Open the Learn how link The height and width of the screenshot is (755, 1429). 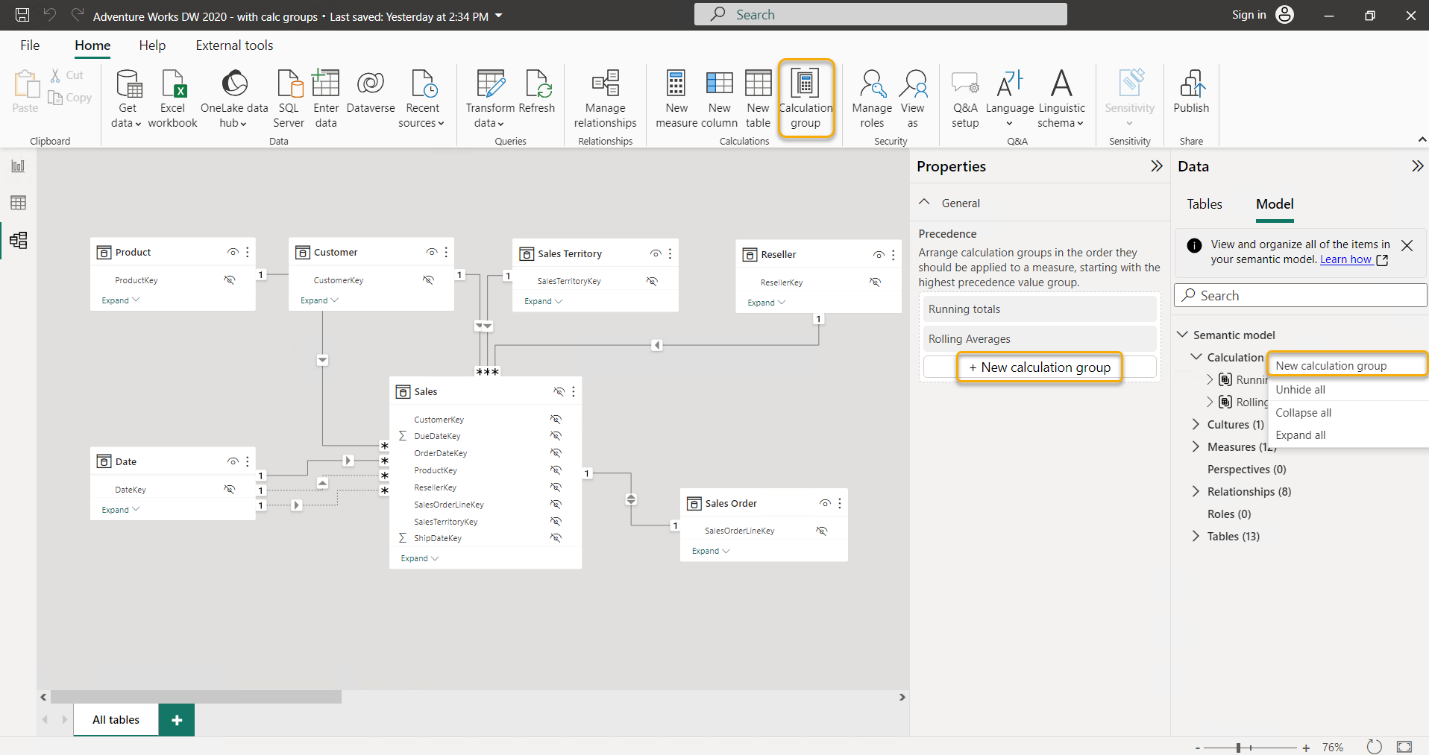coord(1345,259)
